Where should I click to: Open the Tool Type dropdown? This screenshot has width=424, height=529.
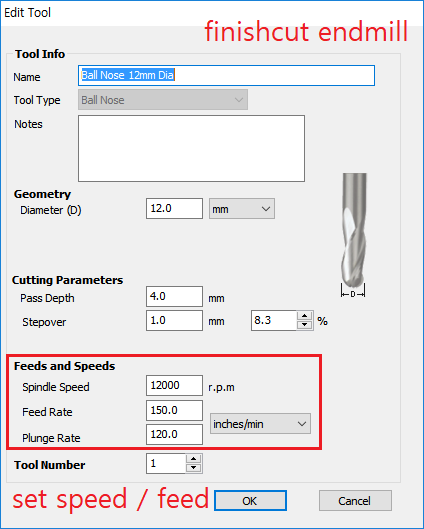pyautogui.click(x=163, y=100)
